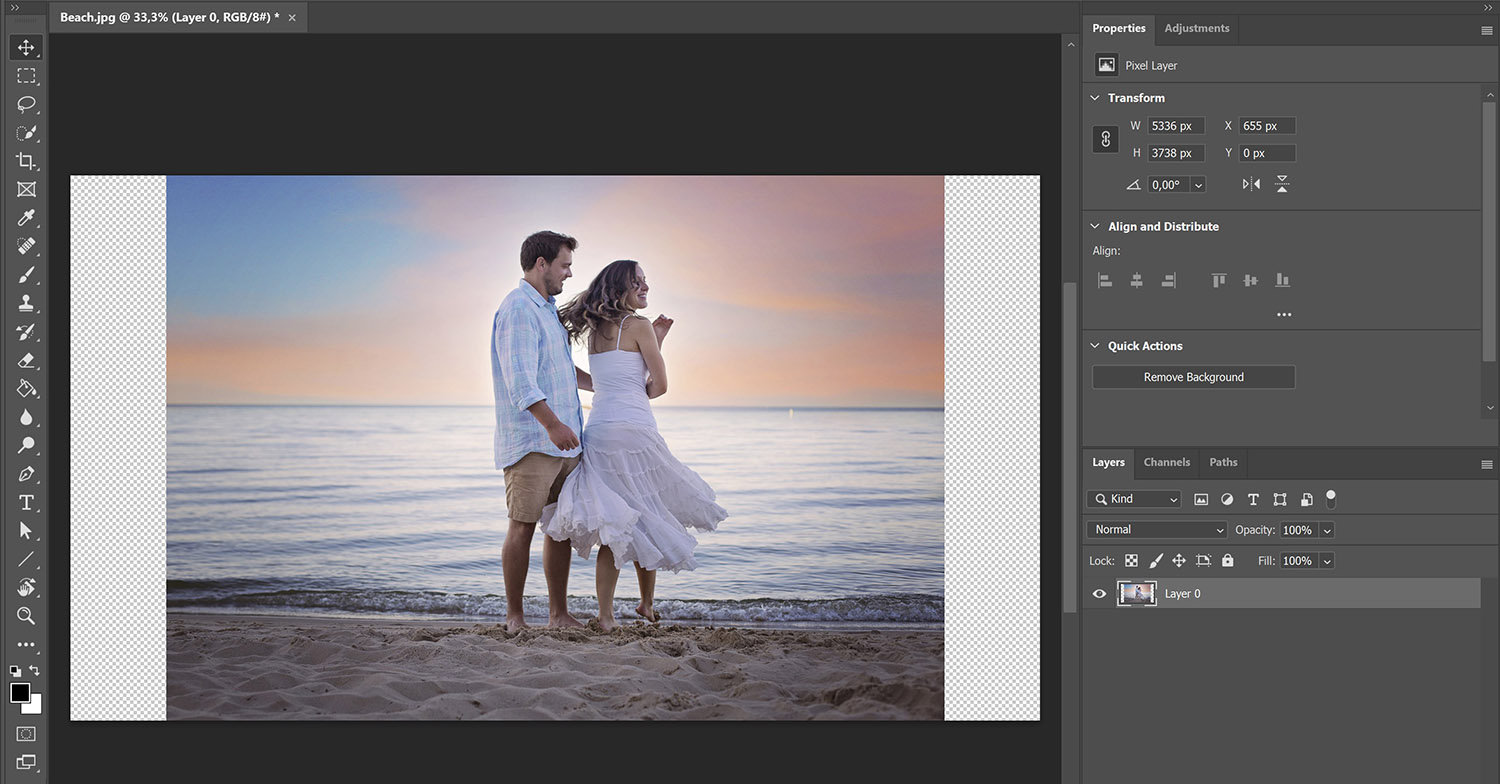Select the Move tool
Viewport: 1500px width, 784px height.
pyautogui.click(x=26, y=48)
